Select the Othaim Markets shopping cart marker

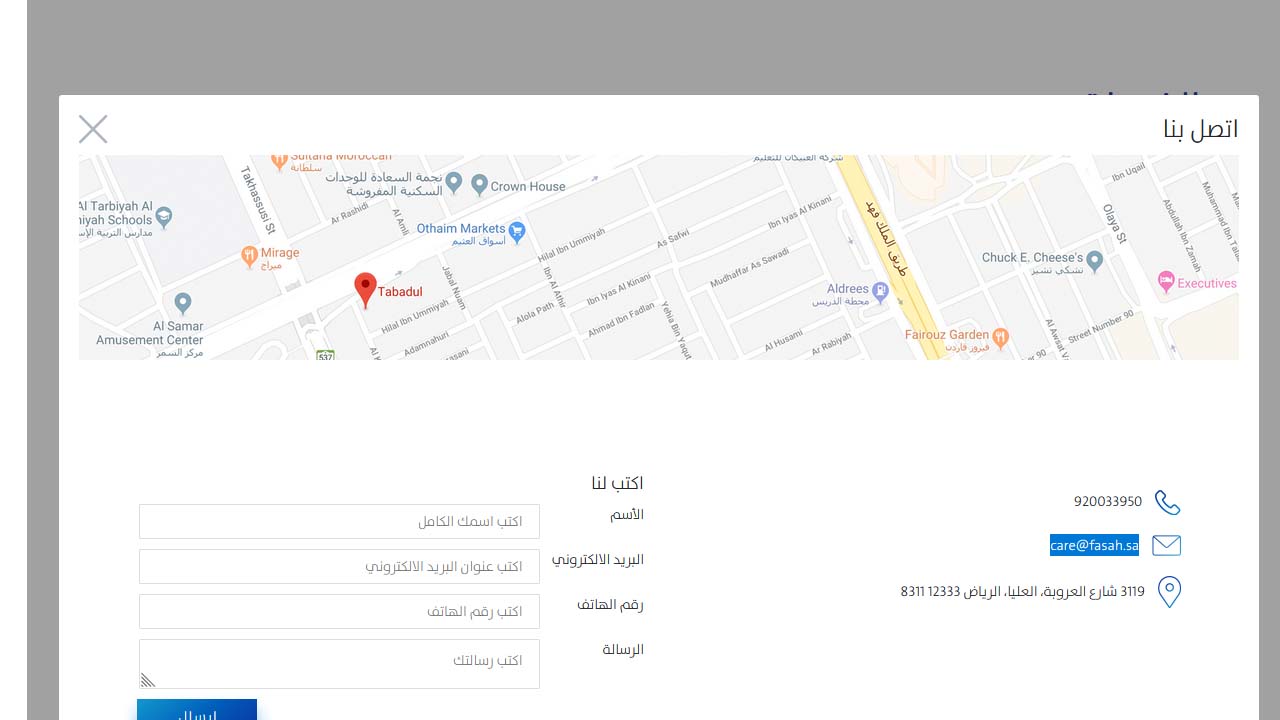tap(517, 232)
